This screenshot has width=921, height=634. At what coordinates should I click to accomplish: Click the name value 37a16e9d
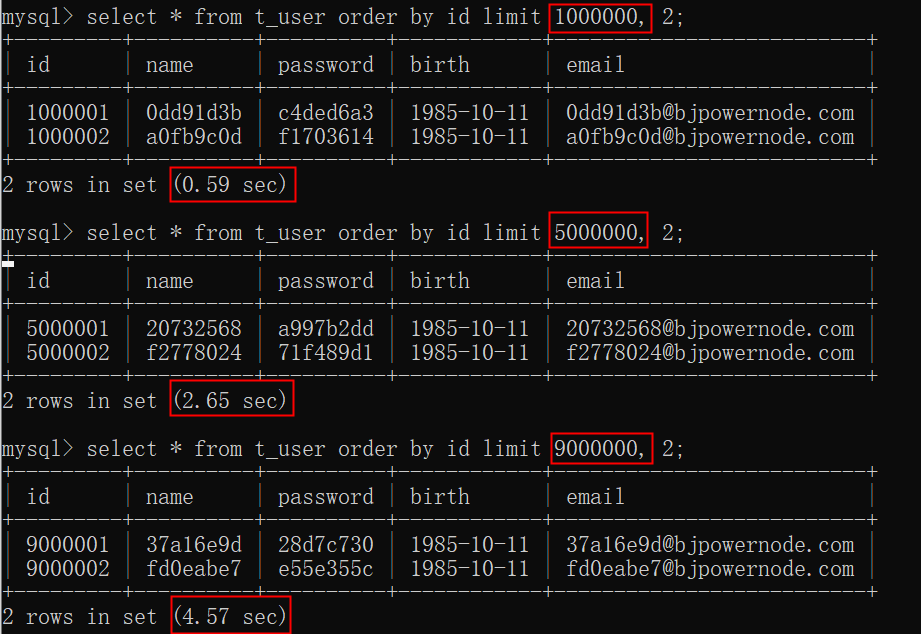[x=193, y=545]
